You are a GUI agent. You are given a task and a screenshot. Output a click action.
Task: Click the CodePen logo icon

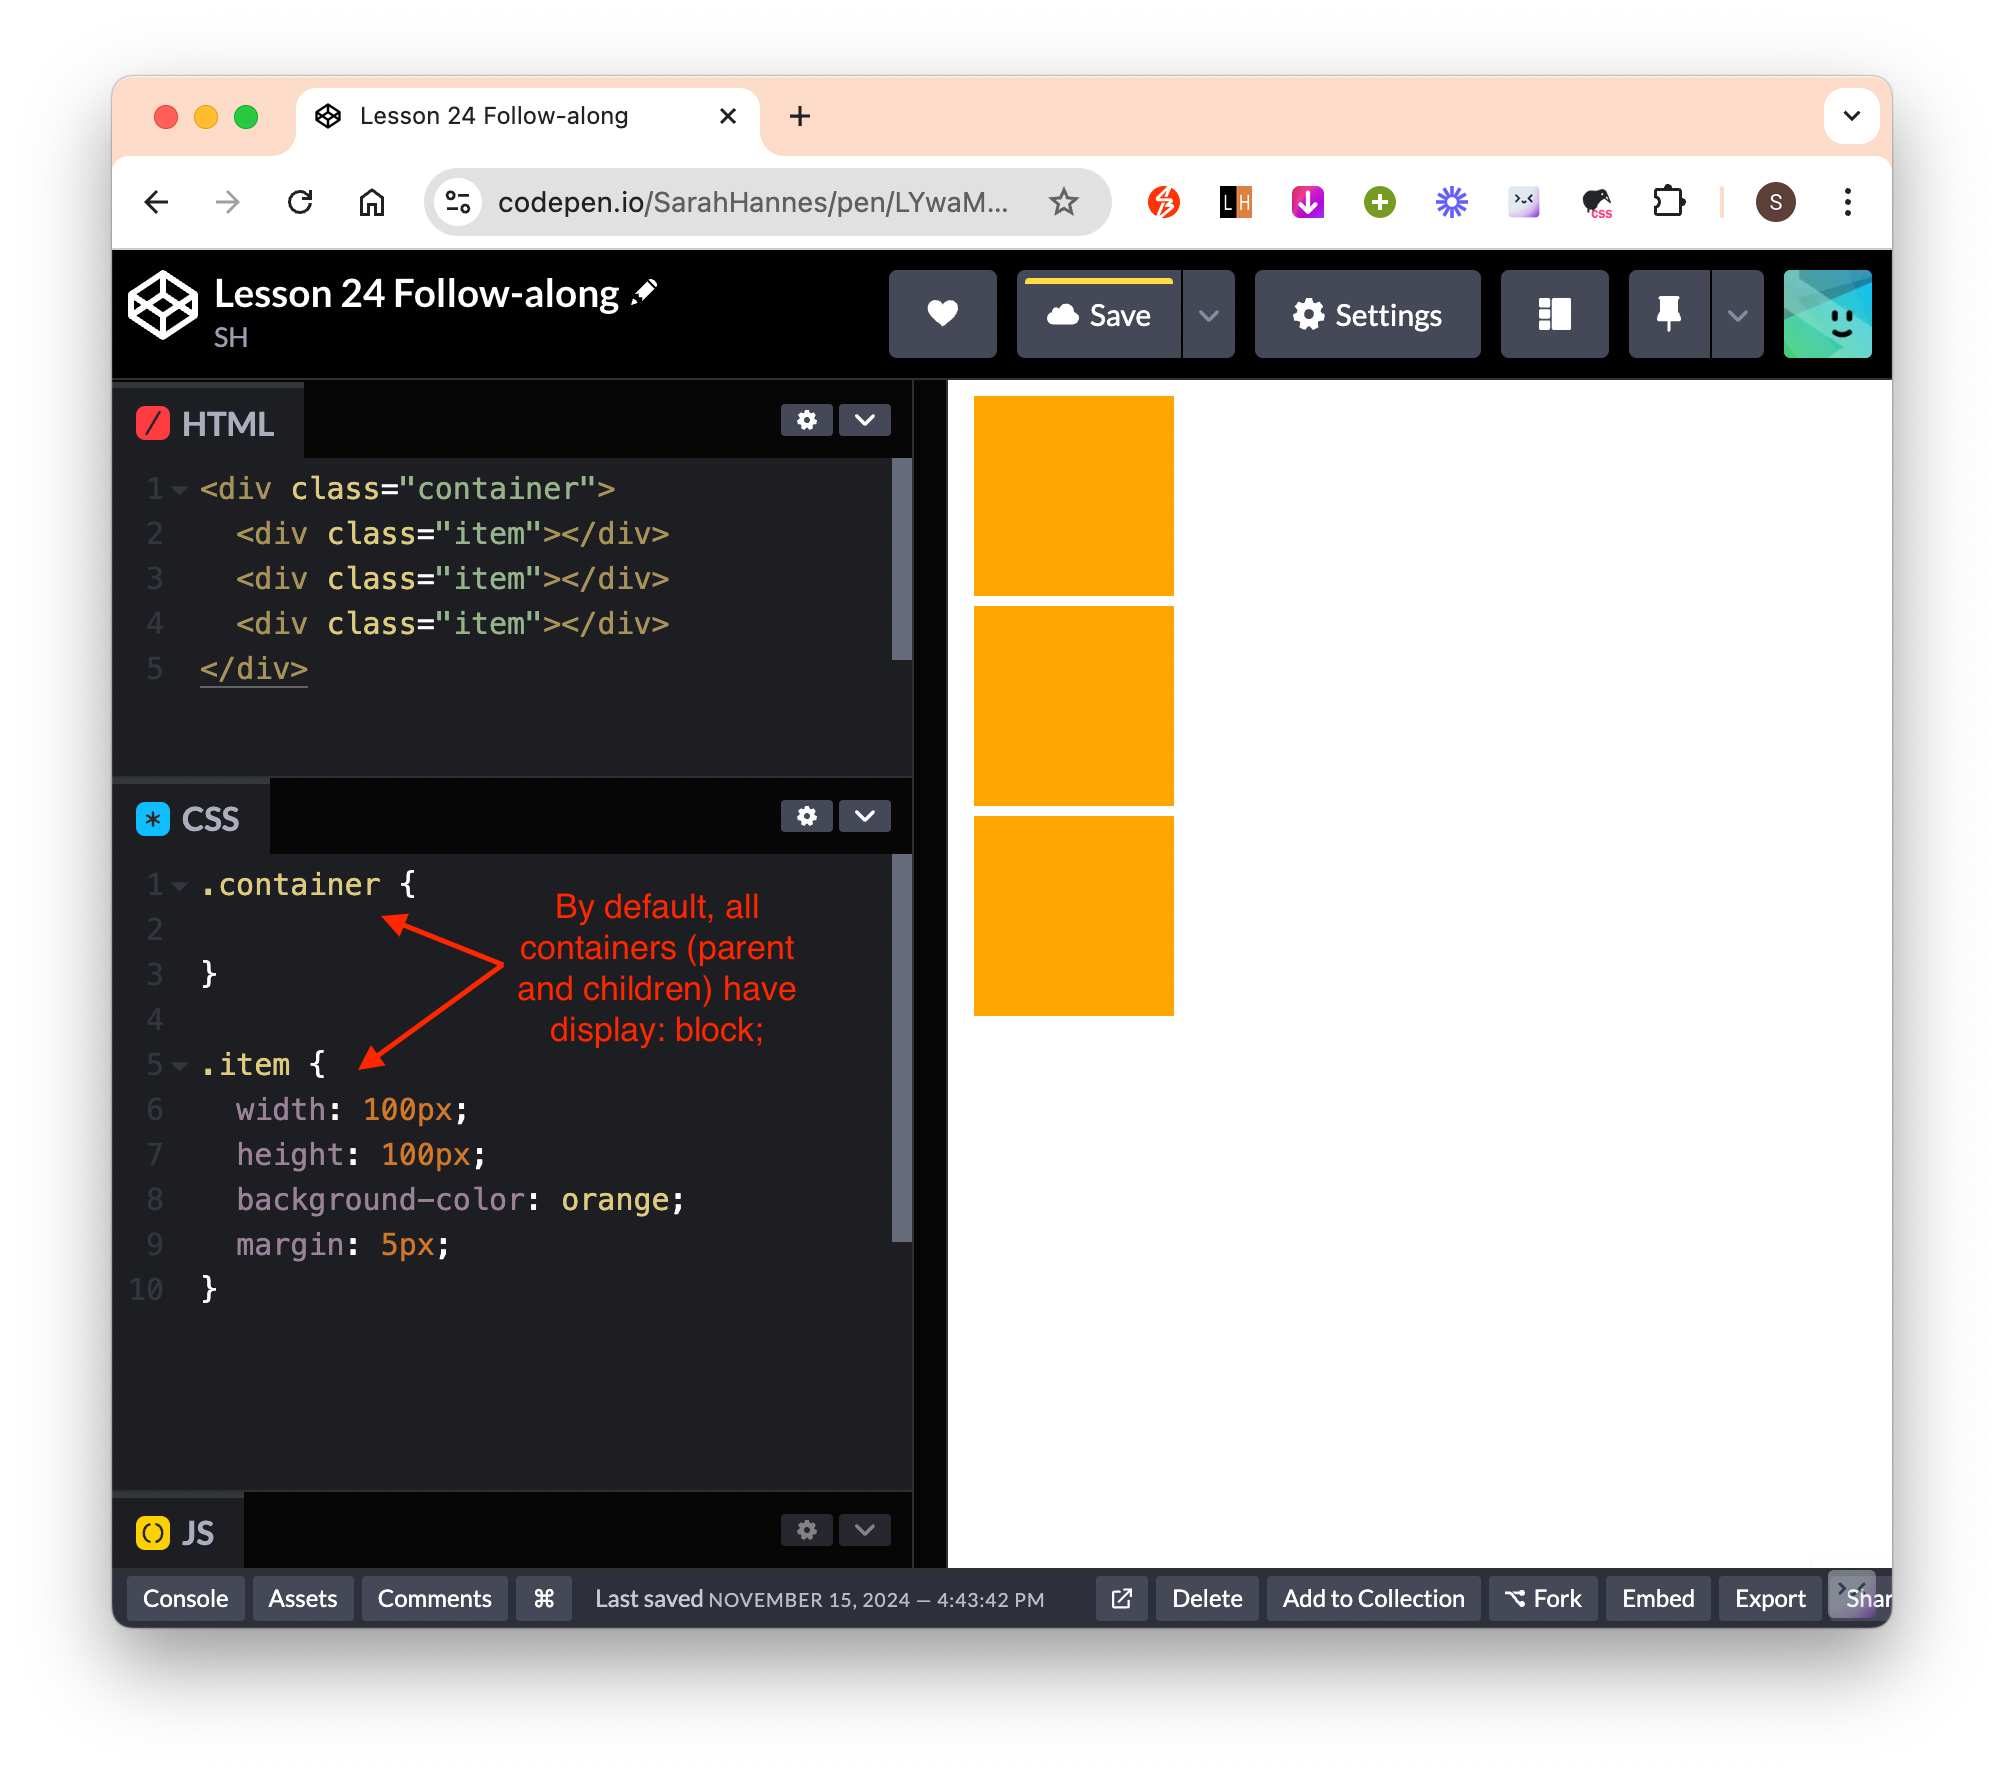pyautogui.click(x=163, y=307)
